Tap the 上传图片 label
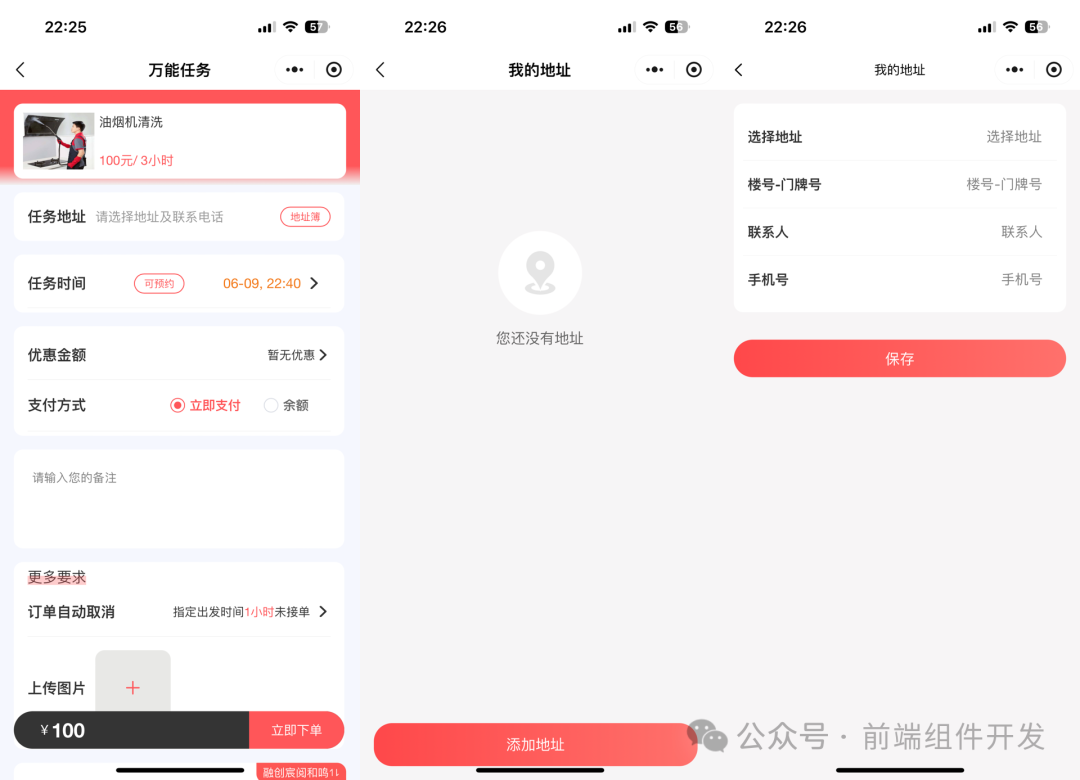 56,688
